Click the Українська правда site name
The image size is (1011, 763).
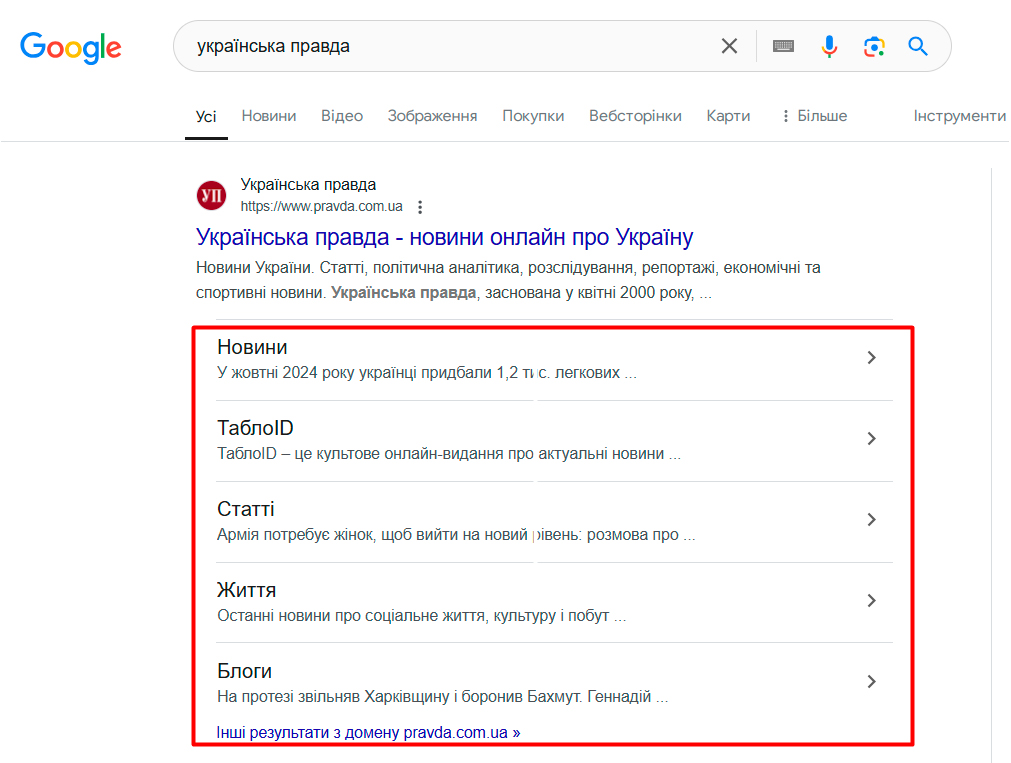coord(308,184)
